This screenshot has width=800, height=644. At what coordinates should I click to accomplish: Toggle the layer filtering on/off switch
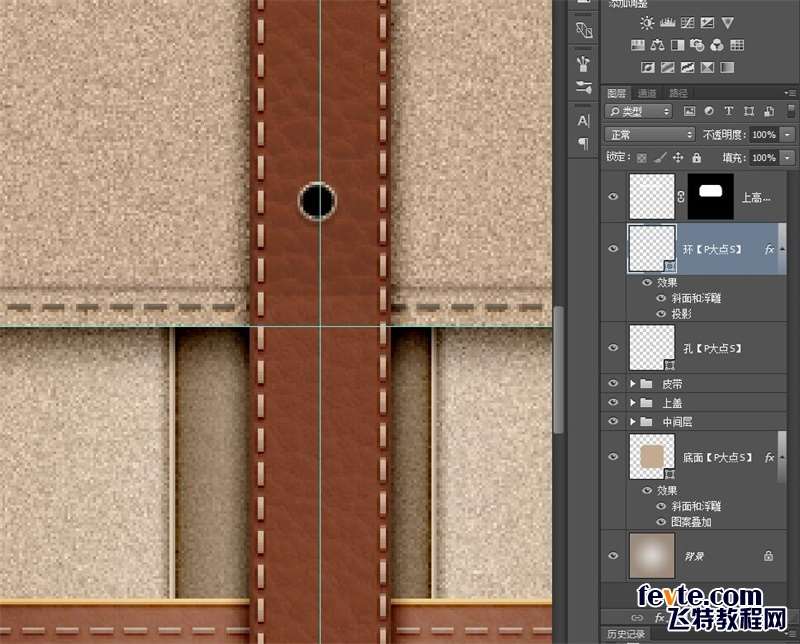[790, 111]
